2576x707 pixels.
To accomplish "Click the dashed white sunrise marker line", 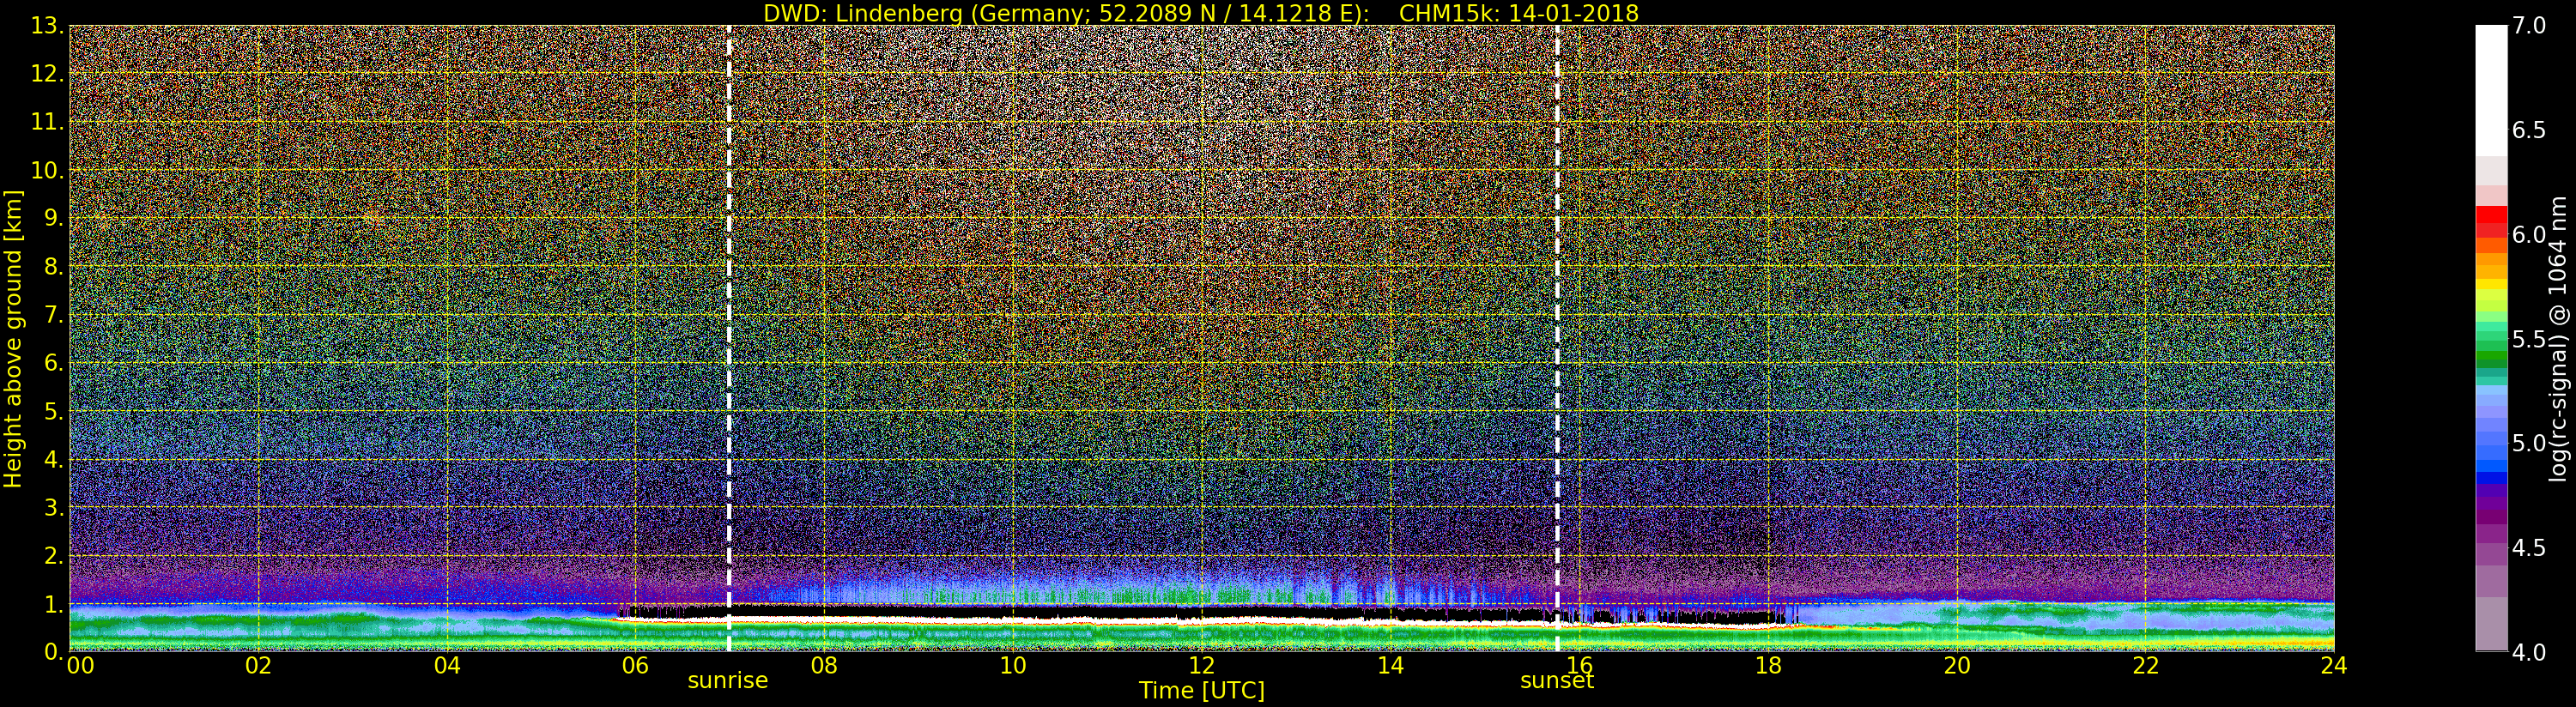I will [x=729, y=338].
